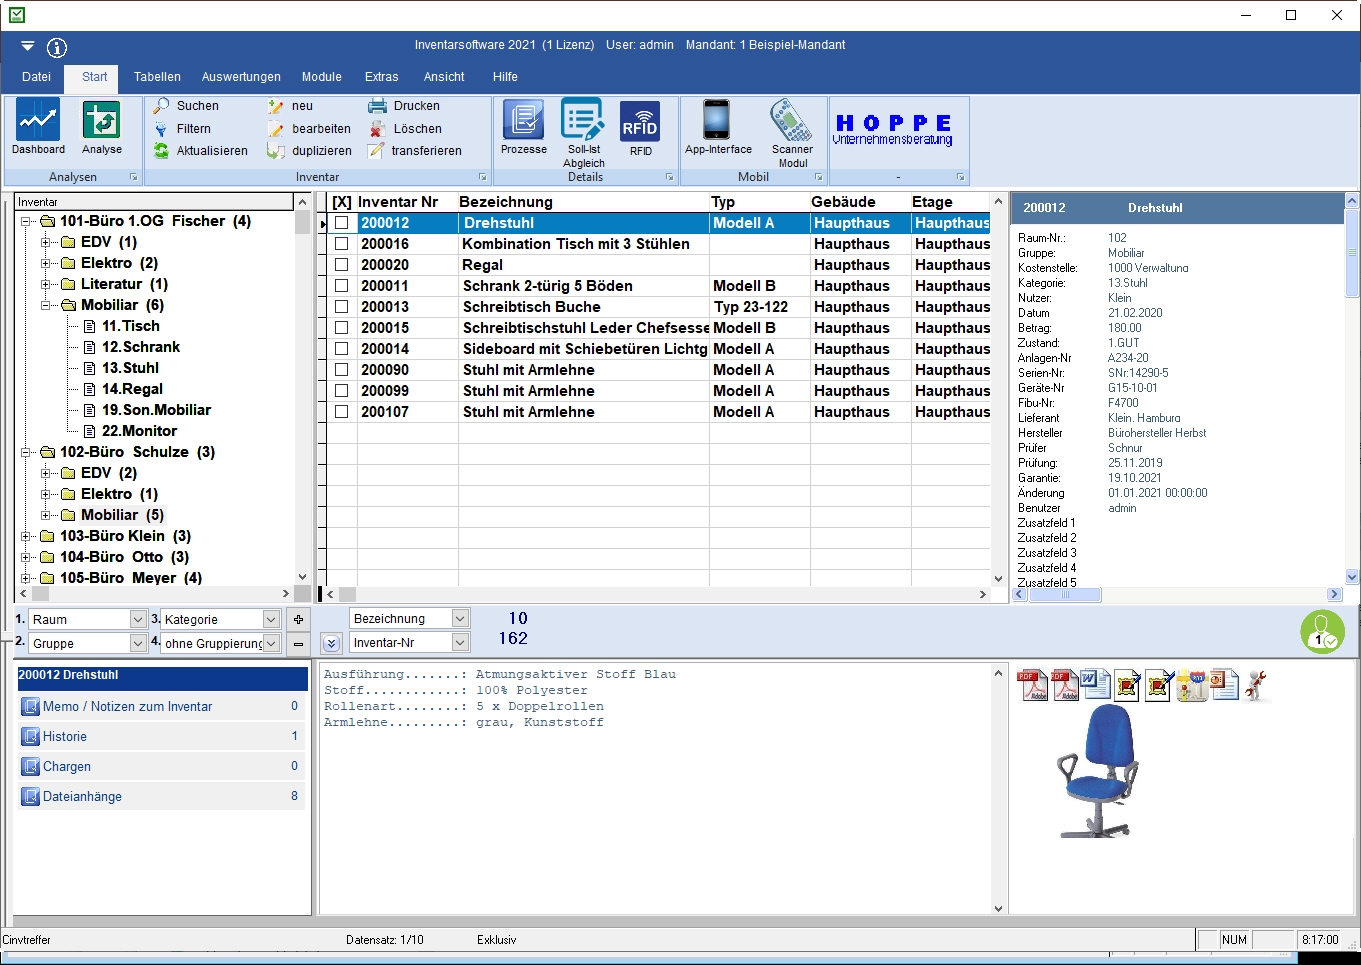Expand the 103-Büro Klein tree node
The height and width of the screenshot is (965, 1361).
tap(26, 536)
